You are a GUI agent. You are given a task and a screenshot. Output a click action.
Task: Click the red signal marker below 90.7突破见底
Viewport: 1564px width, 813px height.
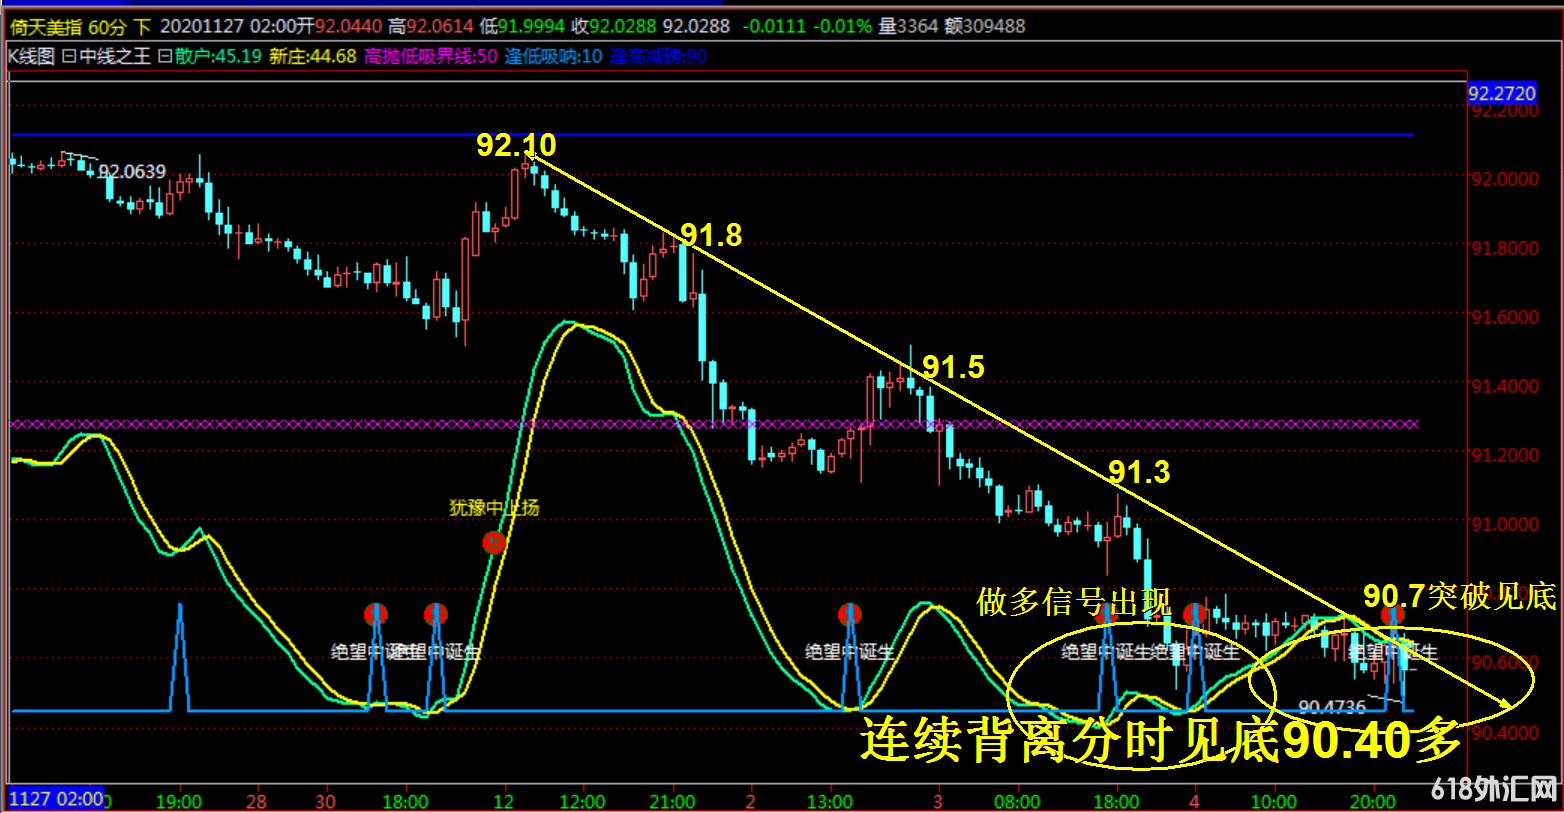click(1391, 615)
